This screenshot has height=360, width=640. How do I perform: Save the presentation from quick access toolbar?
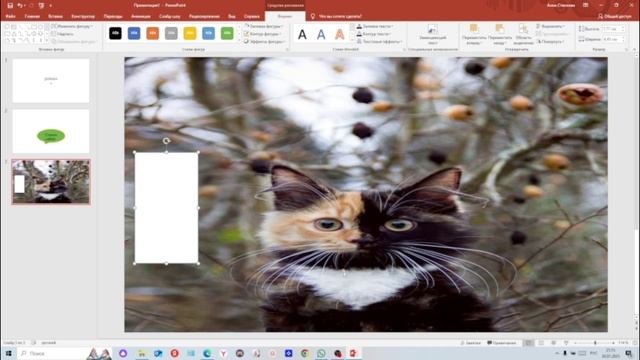pos(10,6)
